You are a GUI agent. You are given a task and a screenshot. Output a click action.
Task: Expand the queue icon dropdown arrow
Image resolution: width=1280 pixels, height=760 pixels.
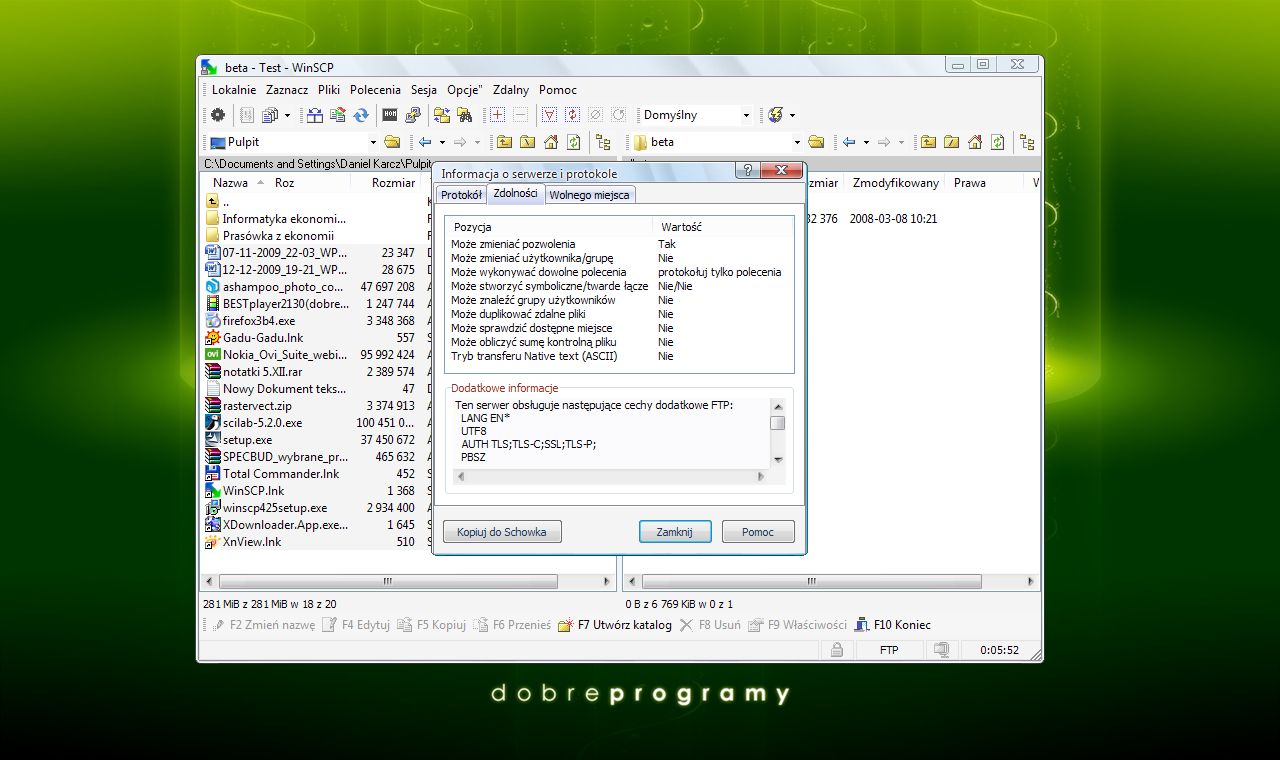[x=287, y=115]
